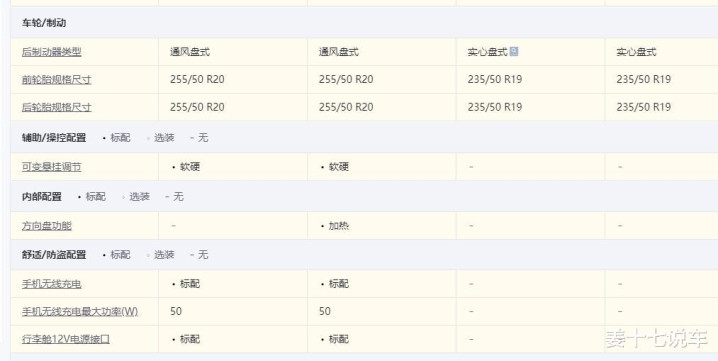Click the 可变悬挂调节 parameter link
718x361 pixels.
coord(52,167)
